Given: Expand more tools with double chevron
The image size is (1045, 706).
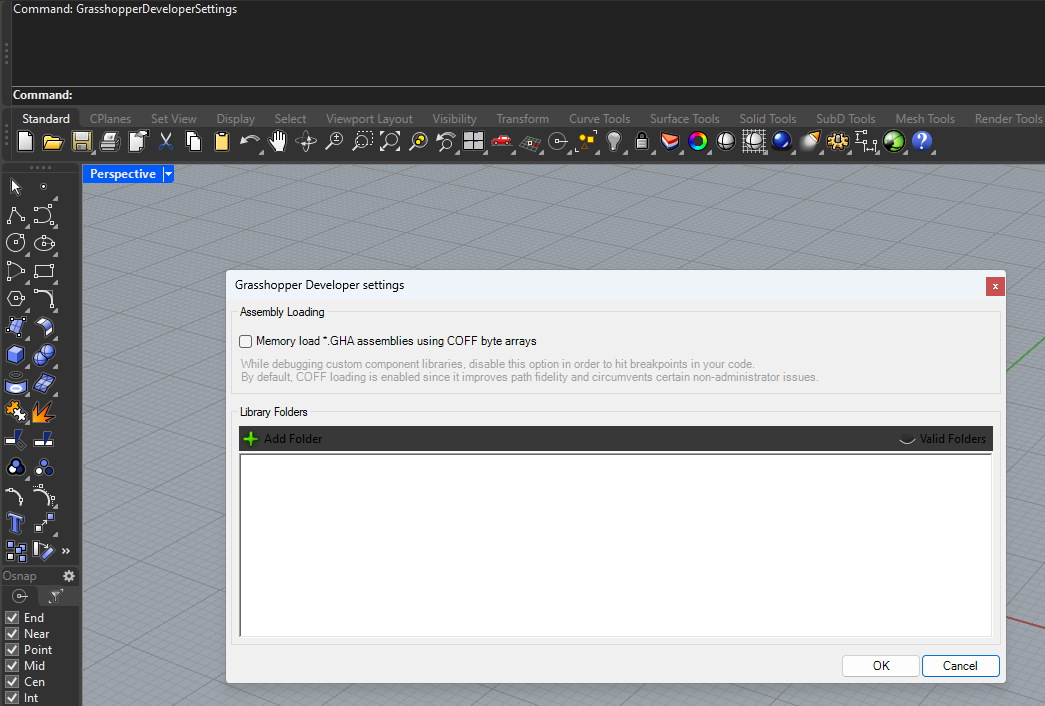Looking at the screenshot, I should pyautogui.click(x=66, y=551).
